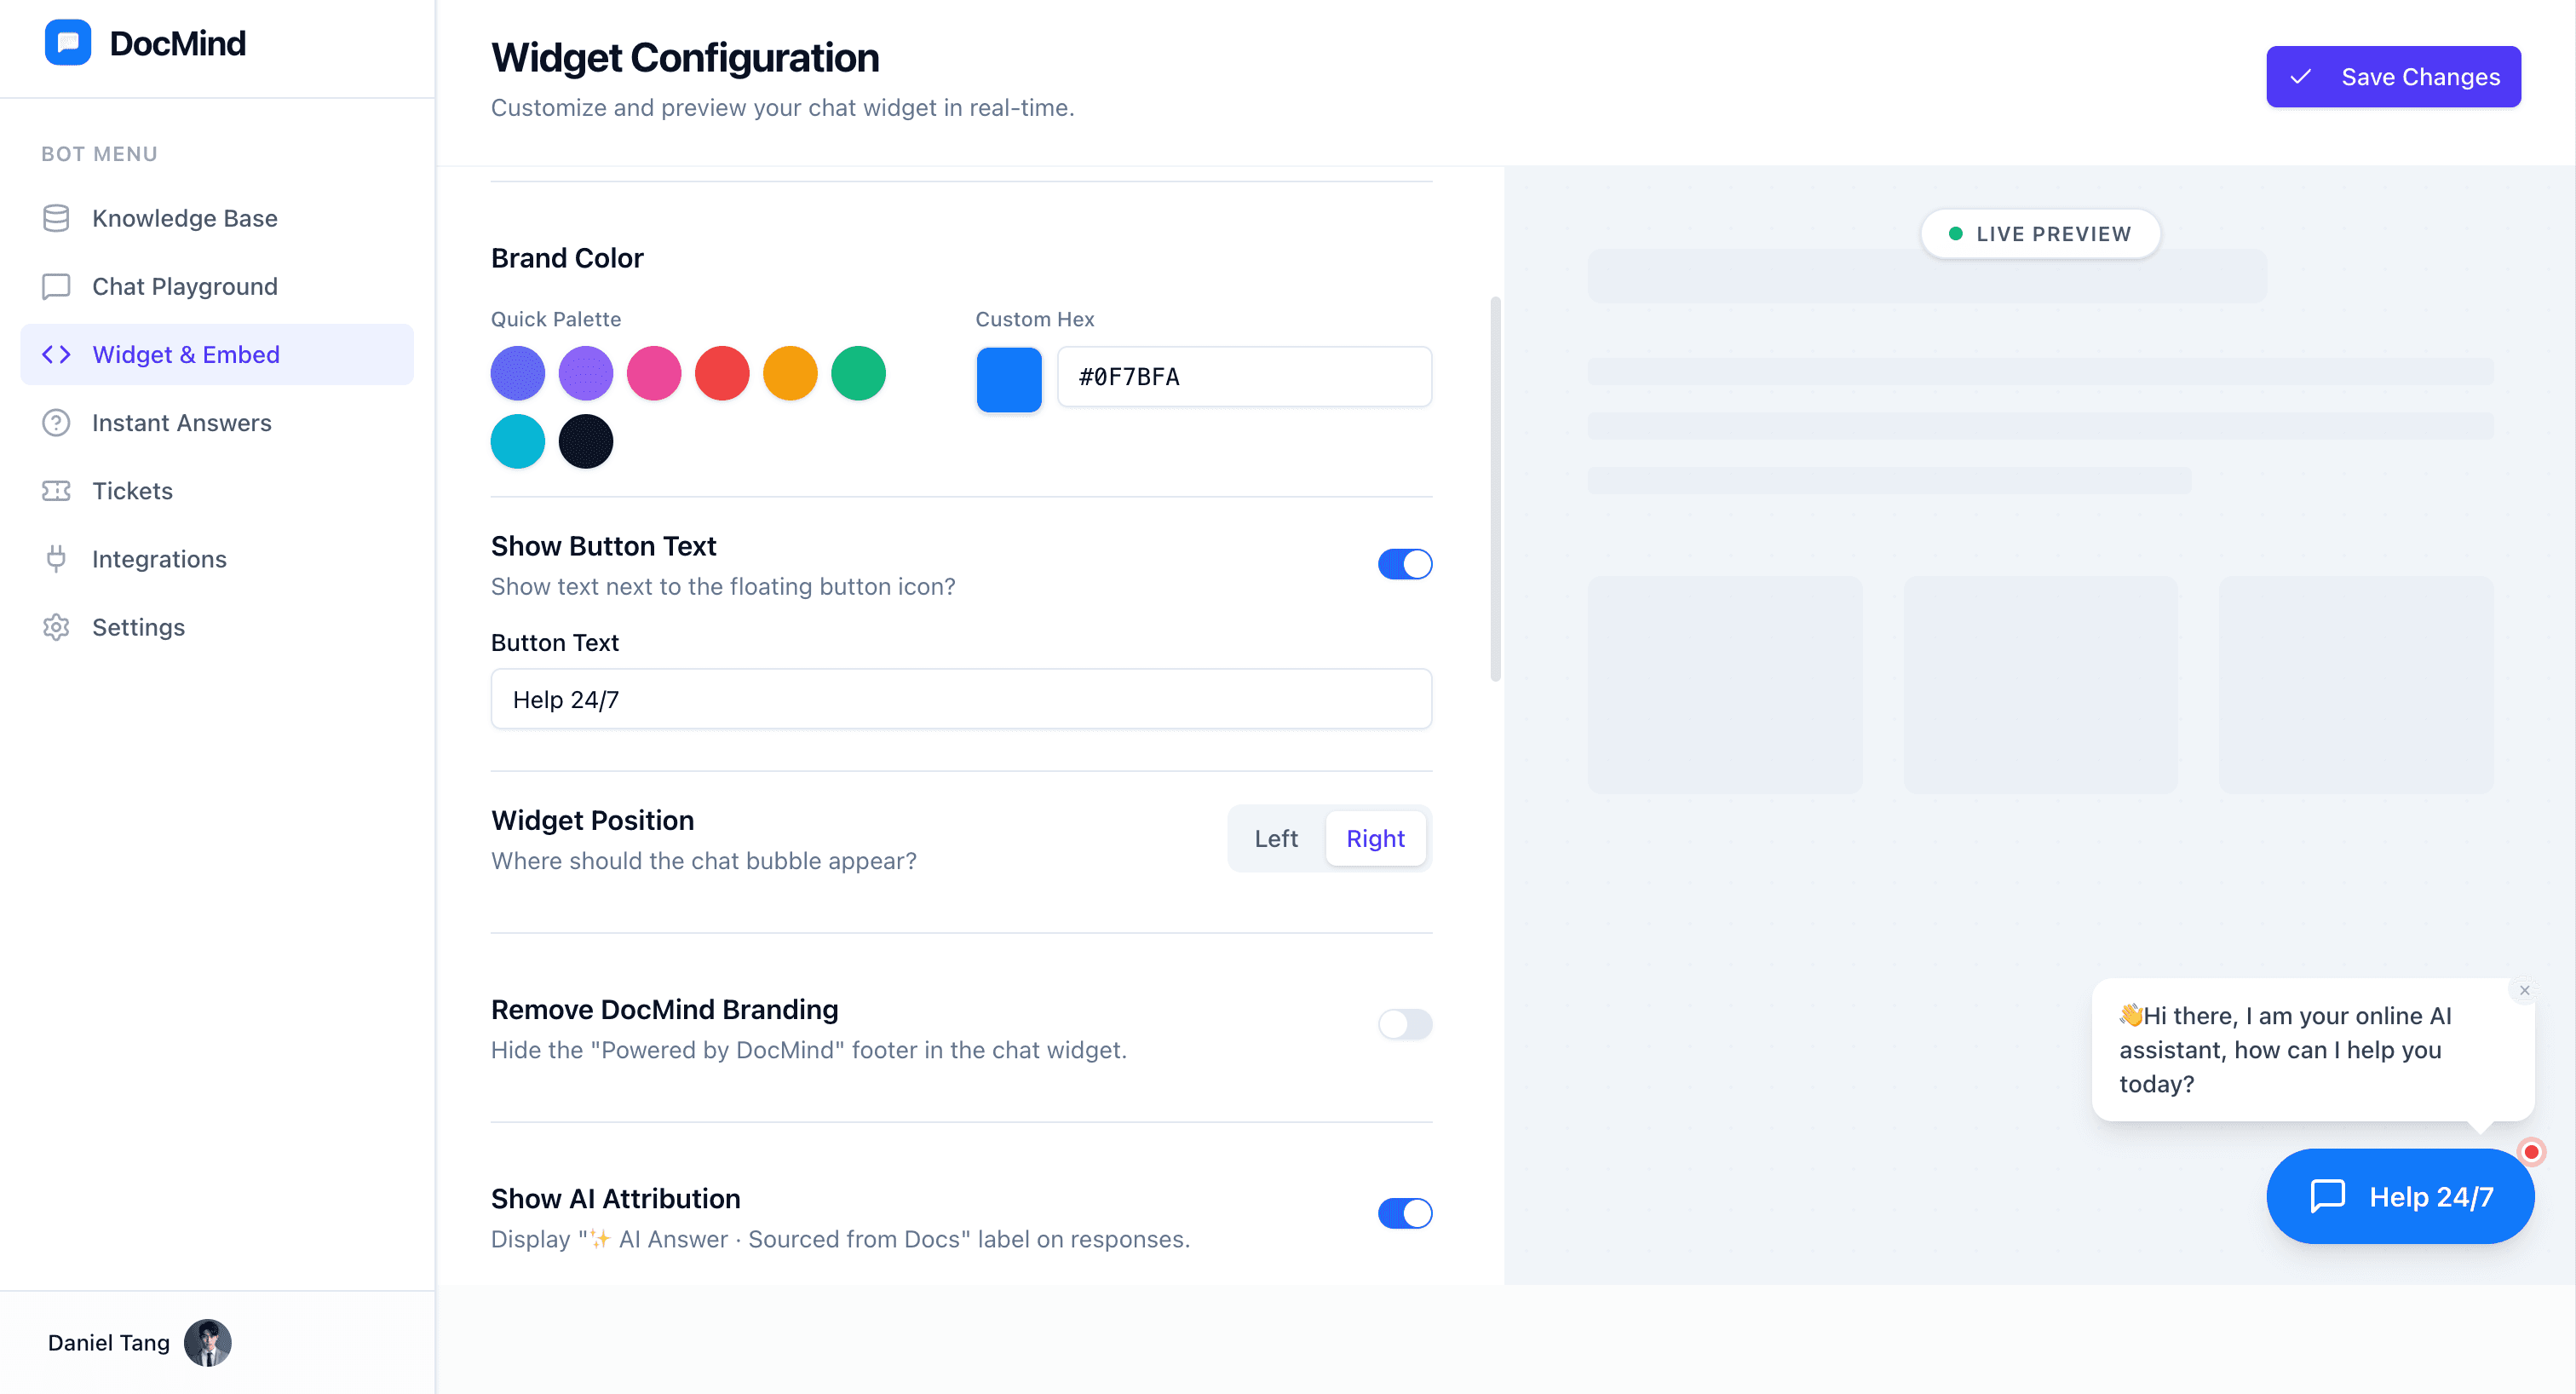Click the Settings gear icon
The width and height of the screenshot is (2576, 1394).
tap(56, 627)
